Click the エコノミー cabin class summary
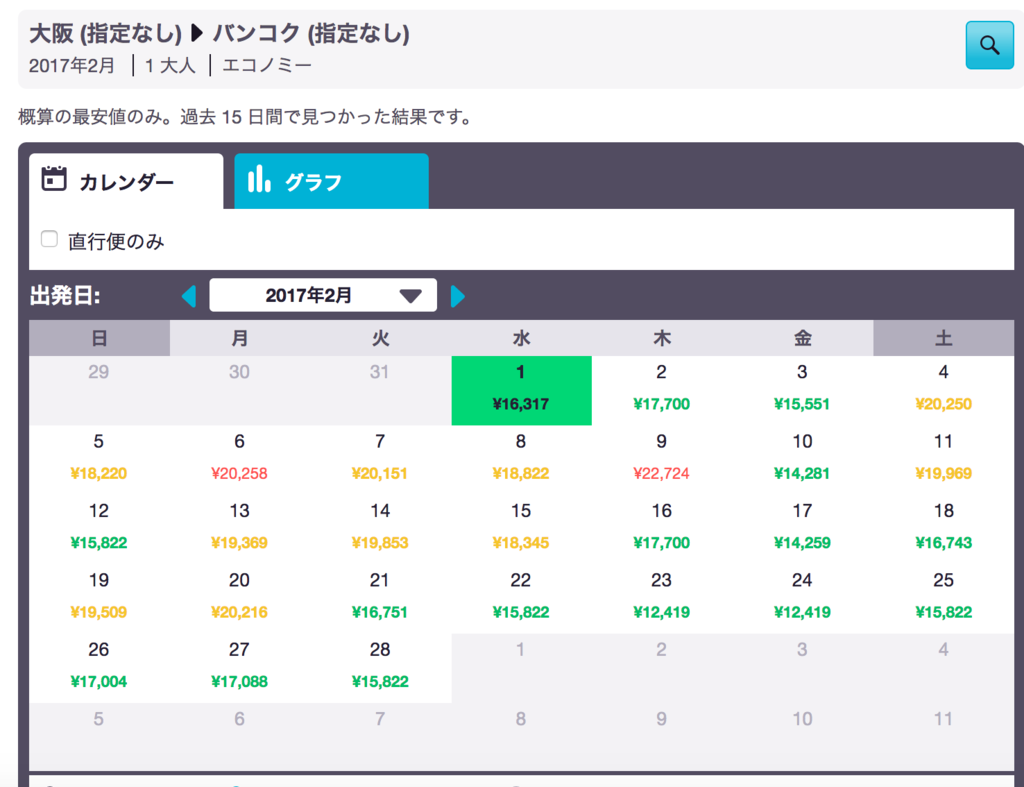Image resolution: width=1024 pixels, height=787 pixels. click(x=266, y=66)
